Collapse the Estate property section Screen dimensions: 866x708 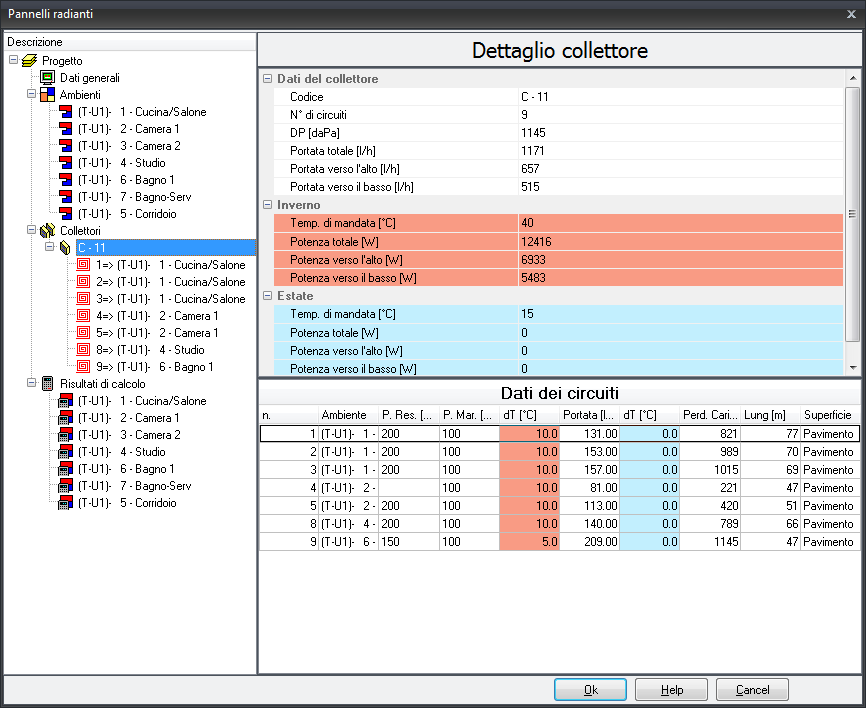pyautogui.click(x=267, y=297)
